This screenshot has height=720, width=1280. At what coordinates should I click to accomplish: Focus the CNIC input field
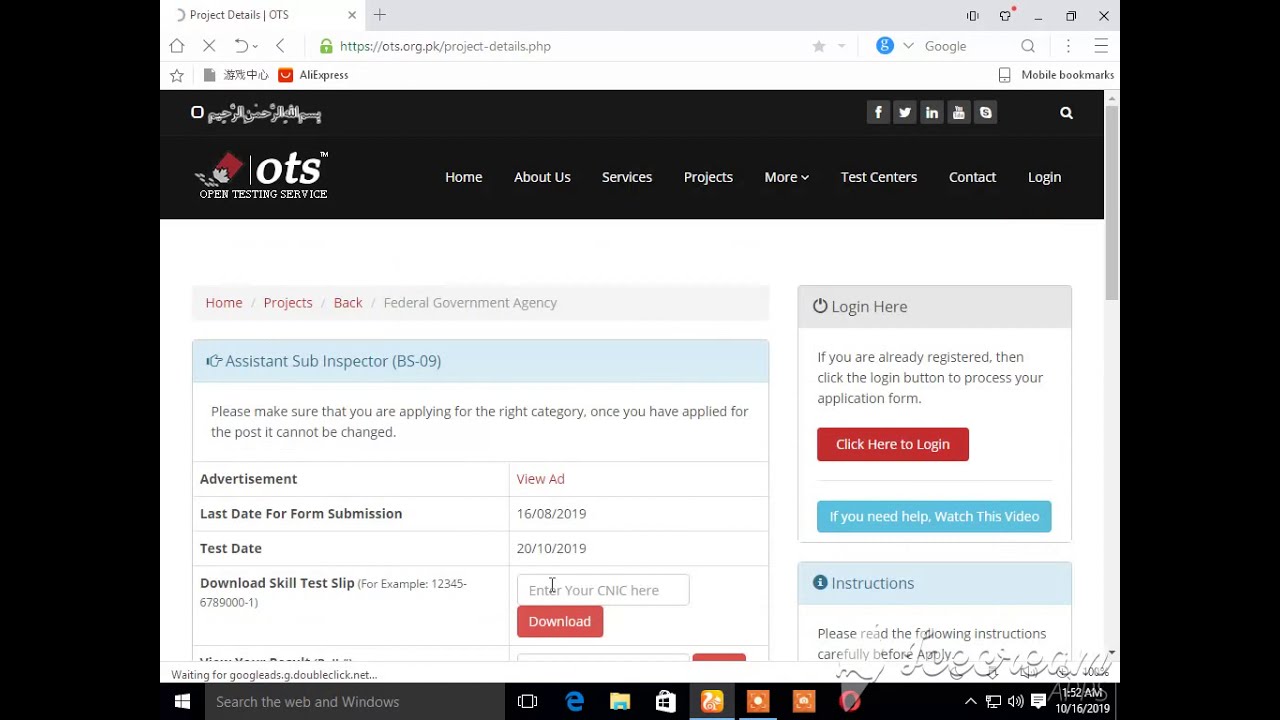603,590
